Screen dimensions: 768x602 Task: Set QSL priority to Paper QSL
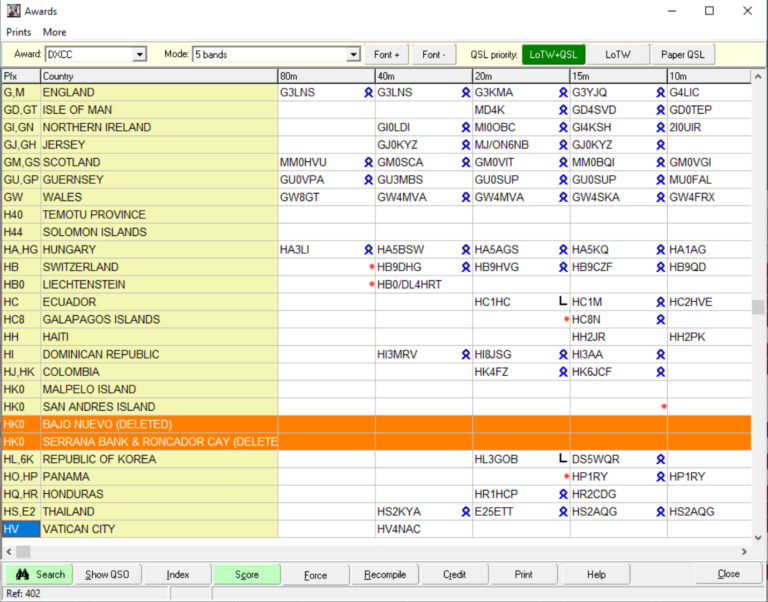[x=682, y=54]
